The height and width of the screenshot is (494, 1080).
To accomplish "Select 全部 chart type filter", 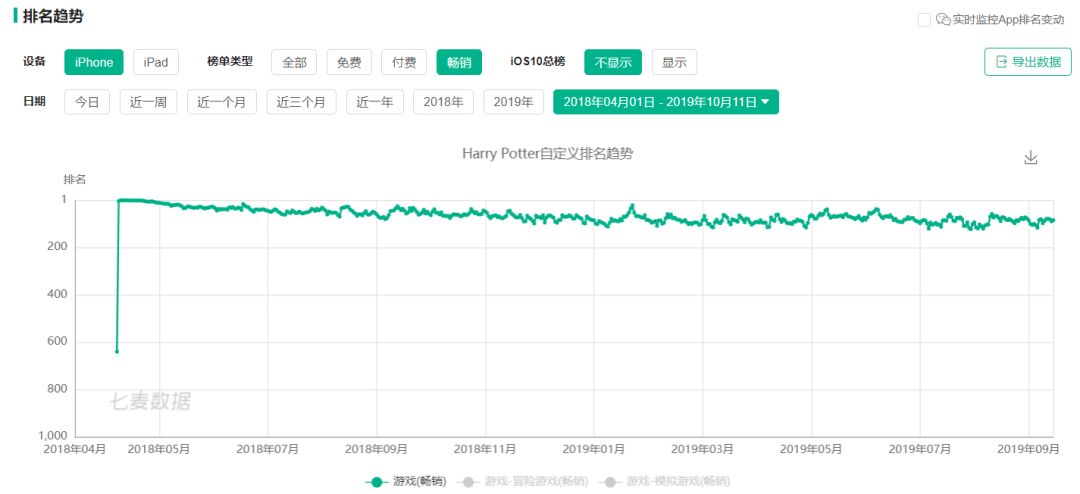I will [x=294, y=62].
